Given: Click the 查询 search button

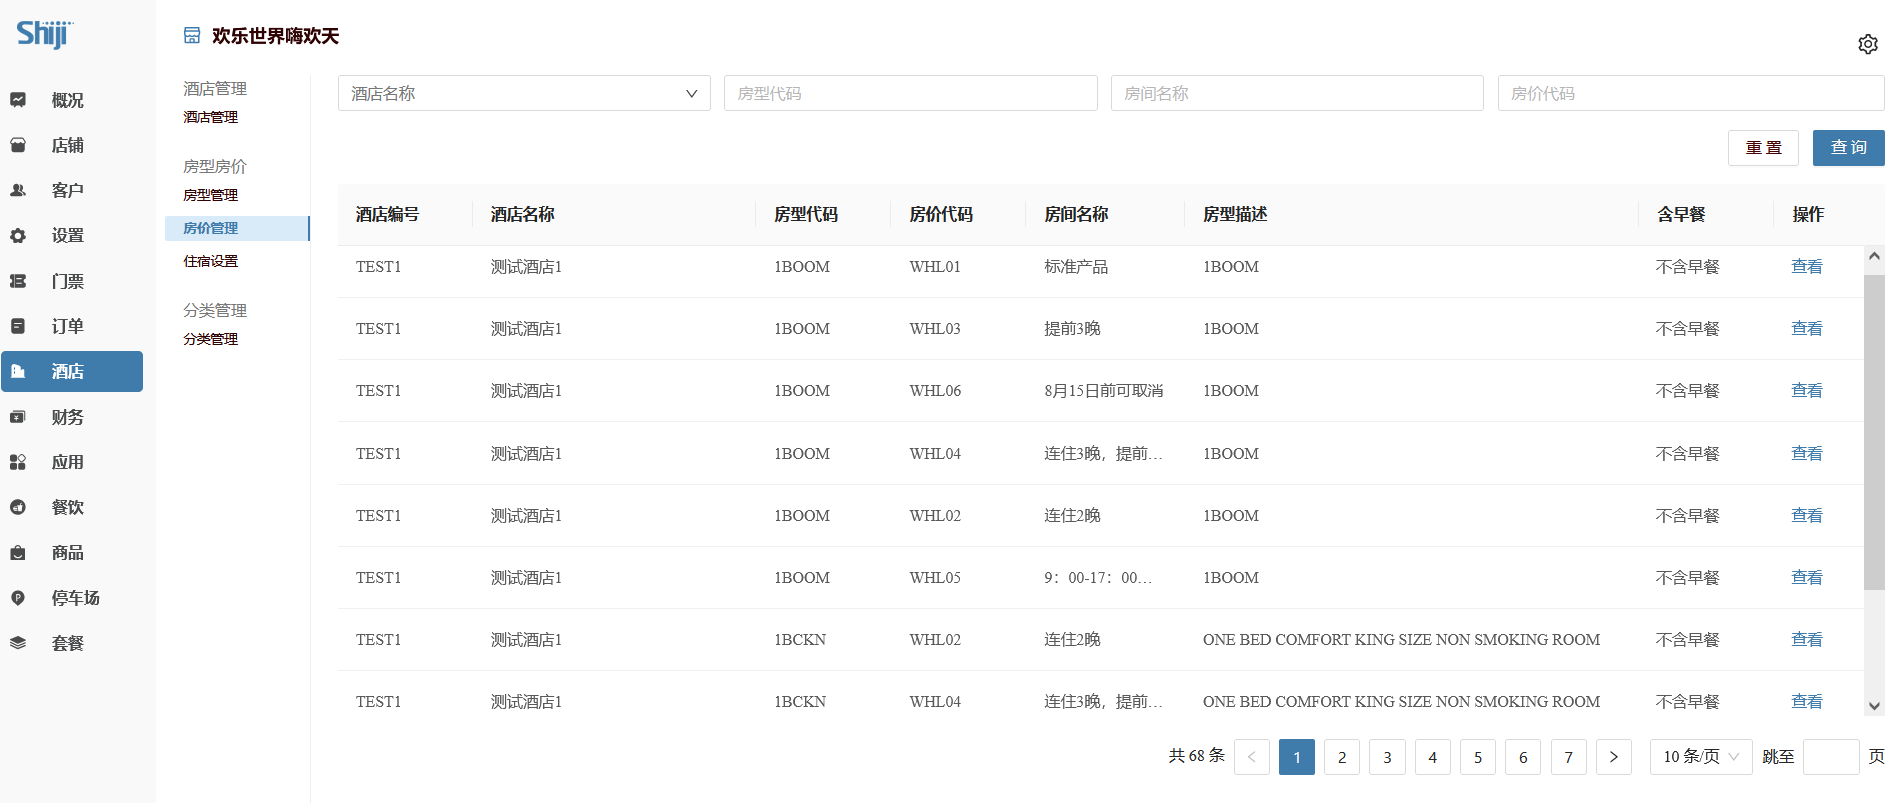Looking at the screenshot, I should point(1848,148).
